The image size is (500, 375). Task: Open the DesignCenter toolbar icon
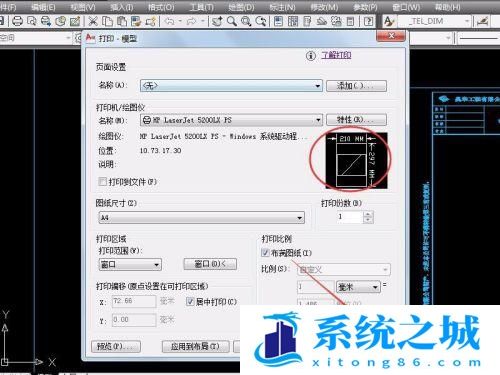pos(293,21)
